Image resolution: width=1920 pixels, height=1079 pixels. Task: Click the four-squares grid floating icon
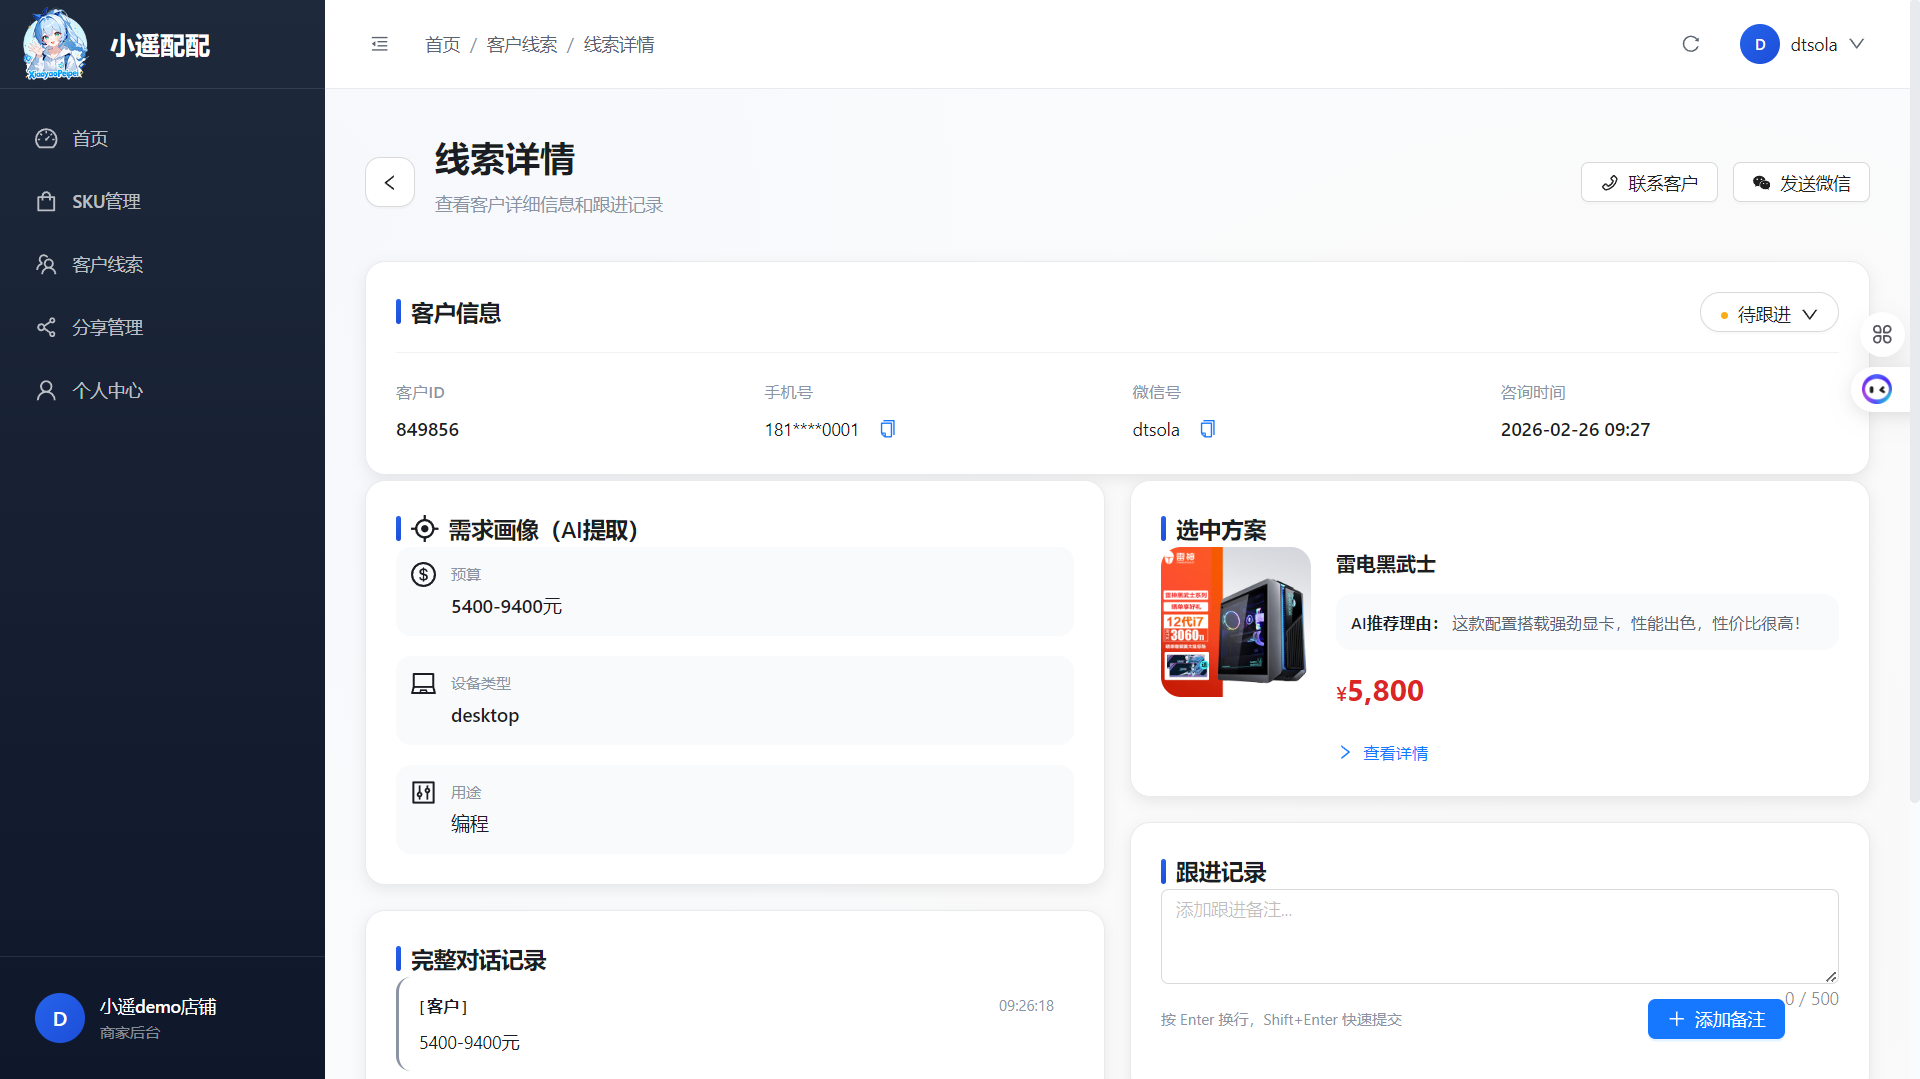tap(1882, 334)
